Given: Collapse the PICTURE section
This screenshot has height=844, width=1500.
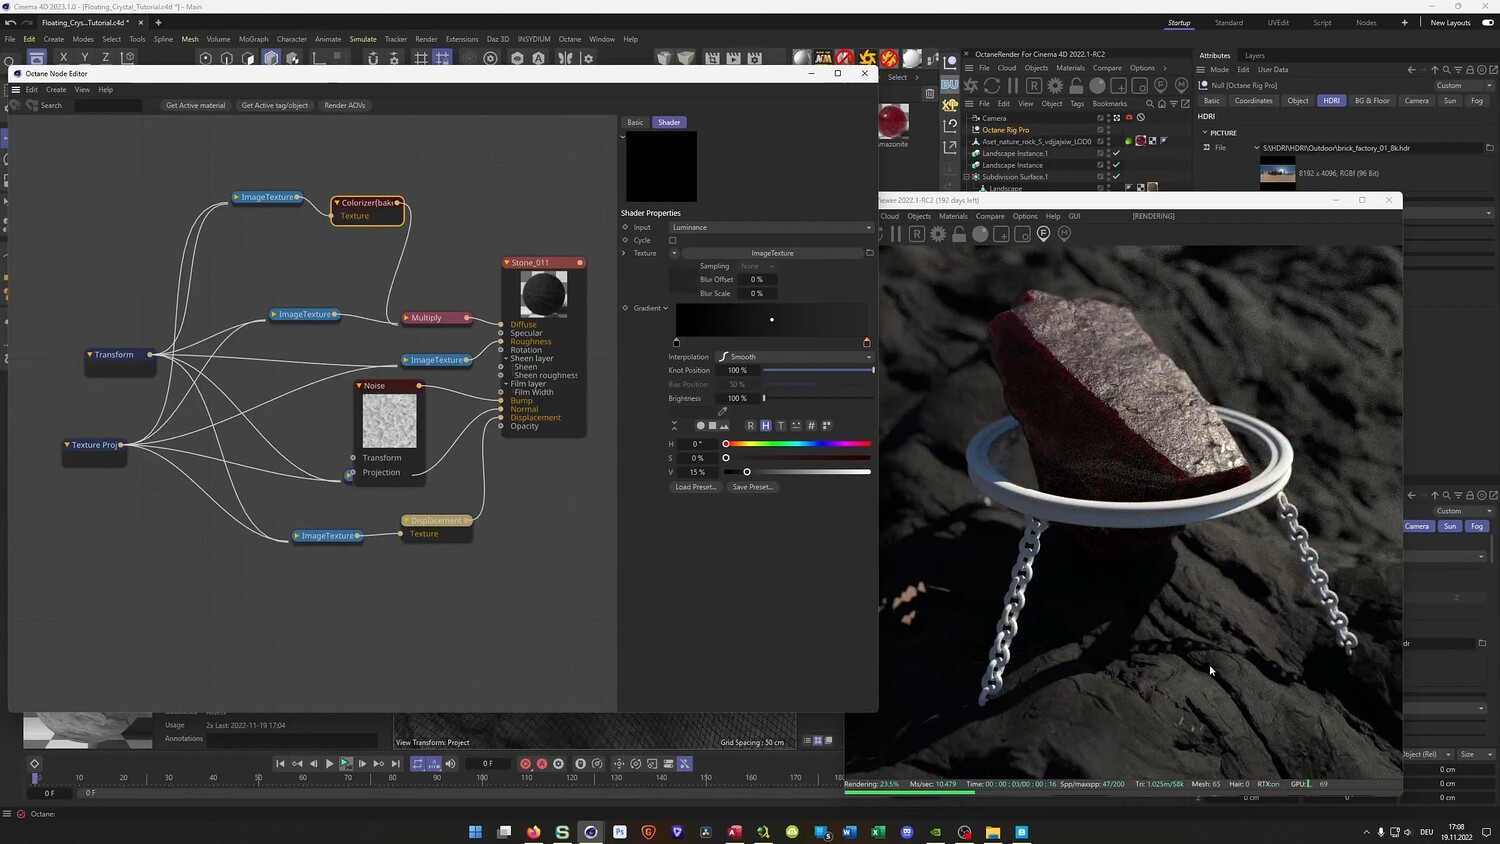Looking at the screenshot, I should click(1204, 133).
